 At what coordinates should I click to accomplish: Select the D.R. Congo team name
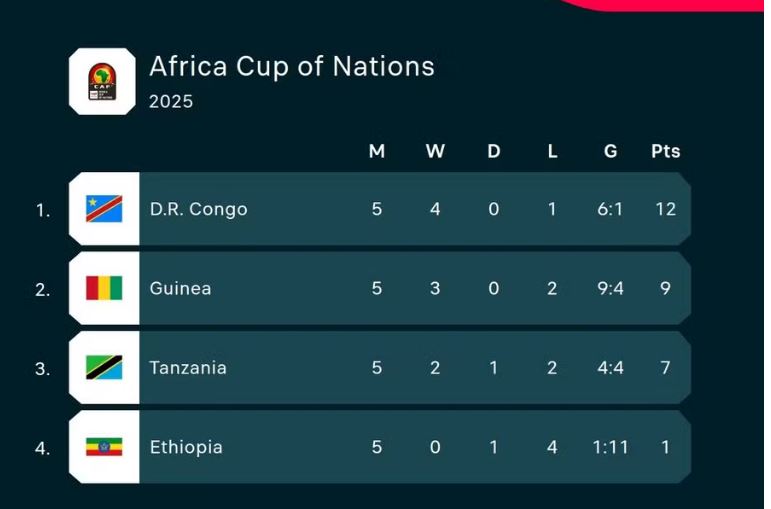(198, 209)
